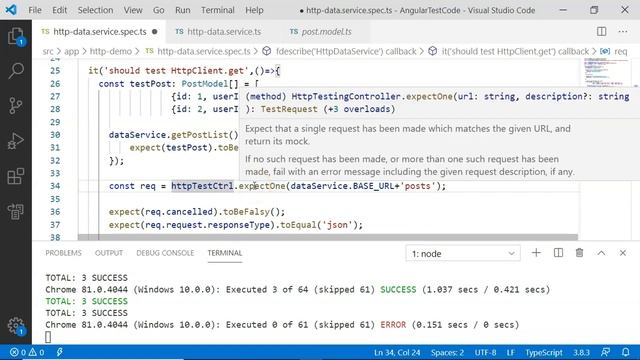This screenshot has height=360, width=640.
Task: Show the OUTPUT panel tab
Action: tap(109, 253)
